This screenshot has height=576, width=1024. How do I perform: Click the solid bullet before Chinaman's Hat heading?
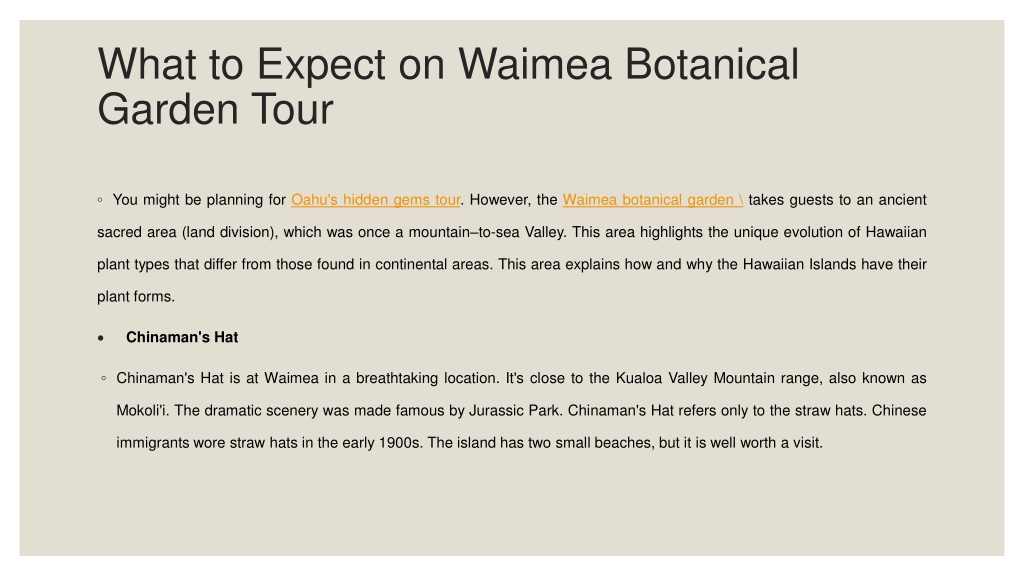click(x=101, y=338)
